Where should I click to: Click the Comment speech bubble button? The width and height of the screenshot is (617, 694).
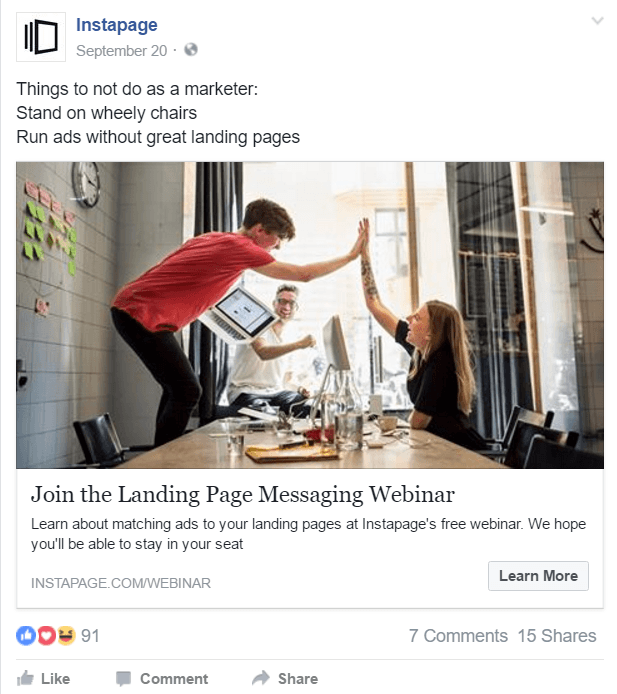162,679
